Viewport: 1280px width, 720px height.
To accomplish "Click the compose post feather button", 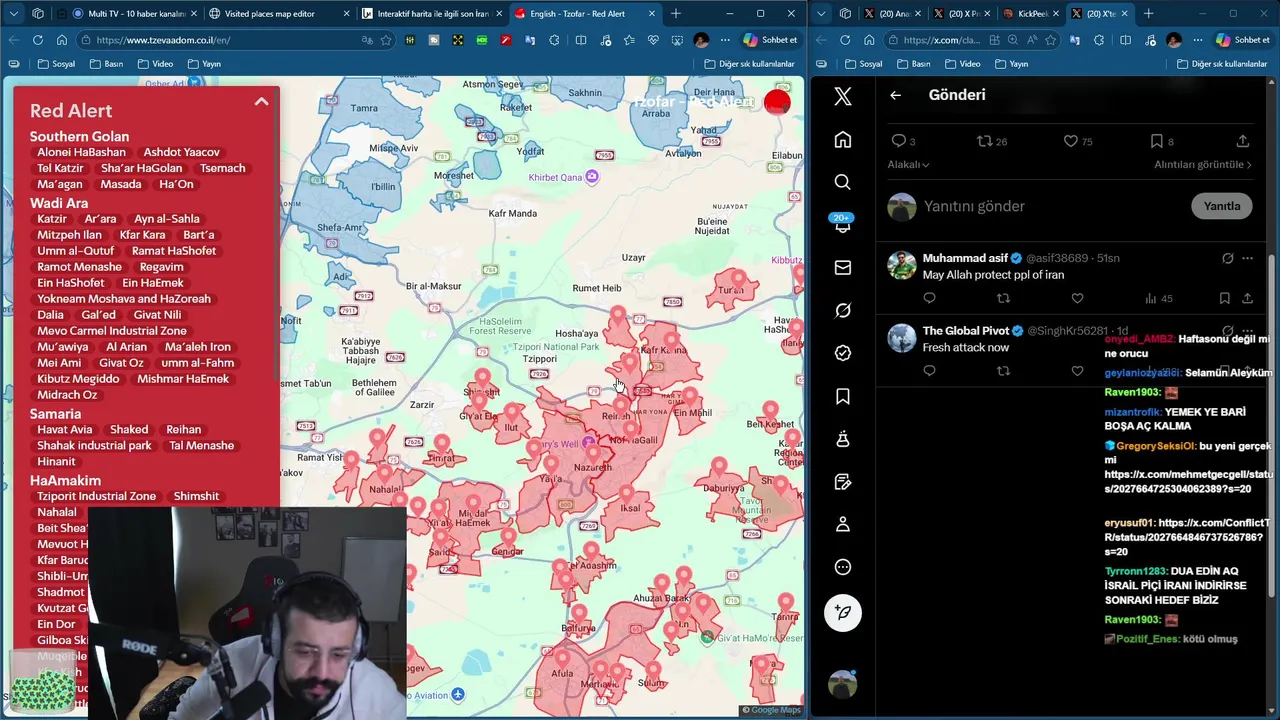I will point(843,612).
